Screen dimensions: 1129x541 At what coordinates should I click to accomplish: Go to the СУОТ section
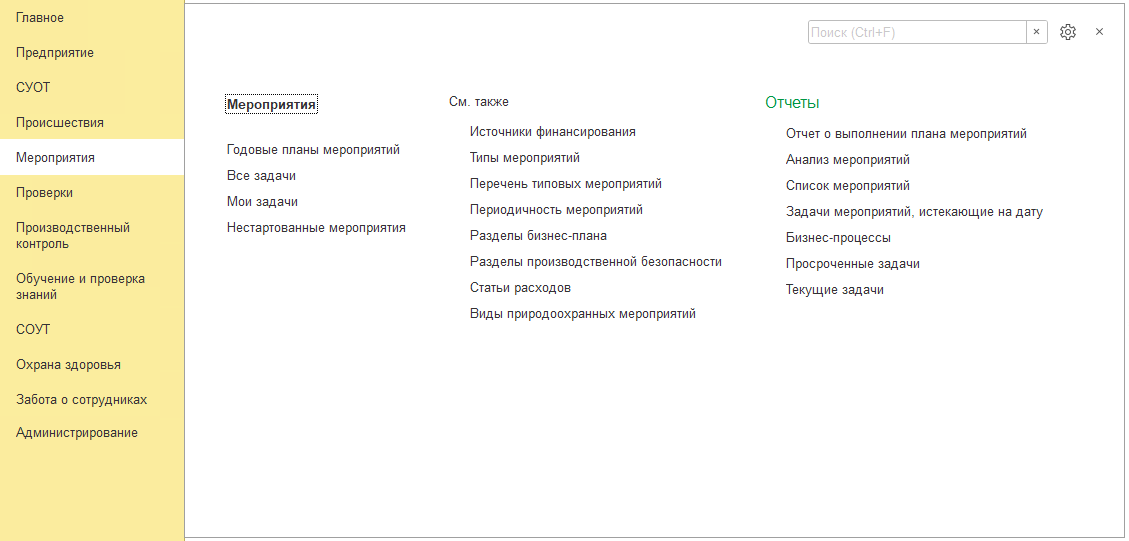point(33,88)
